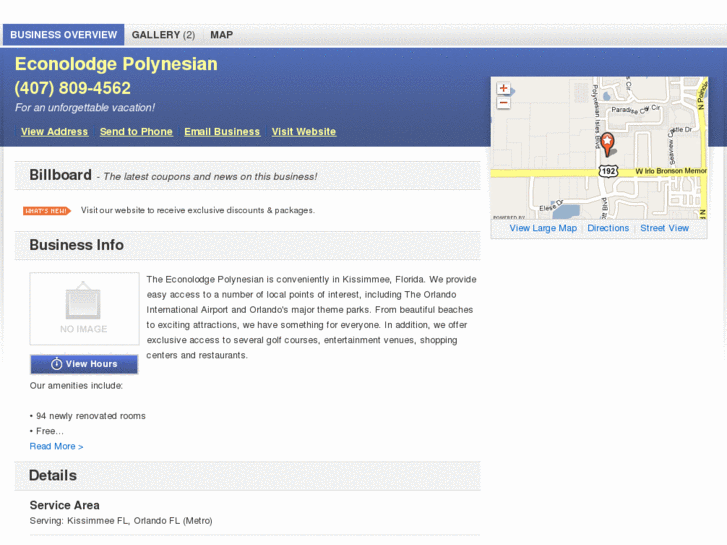Click the What's New orange tag
Viewport: 727px width, 545px height.
click(x=47, y=211)
